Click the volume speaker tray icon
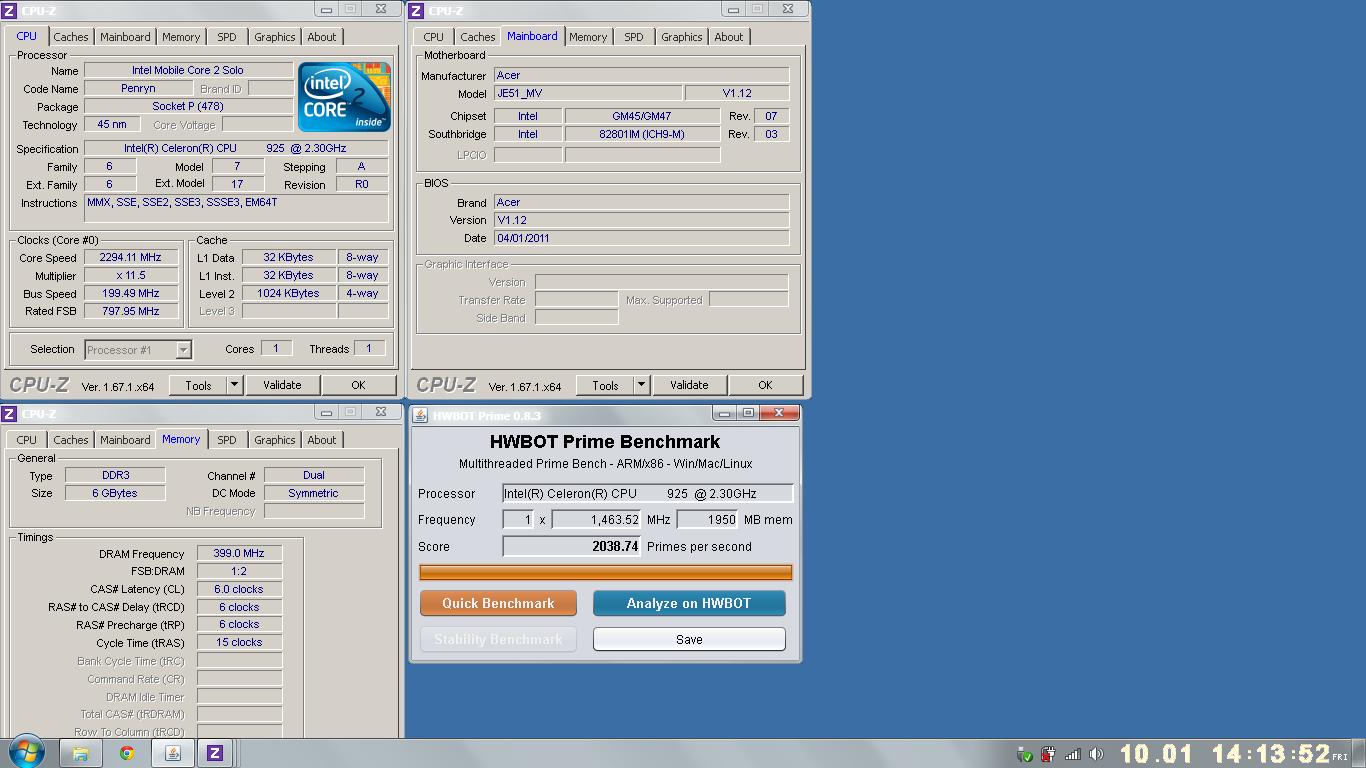Image resolution: width=1366 pixels, height=768 pixels. [1096, 754]
